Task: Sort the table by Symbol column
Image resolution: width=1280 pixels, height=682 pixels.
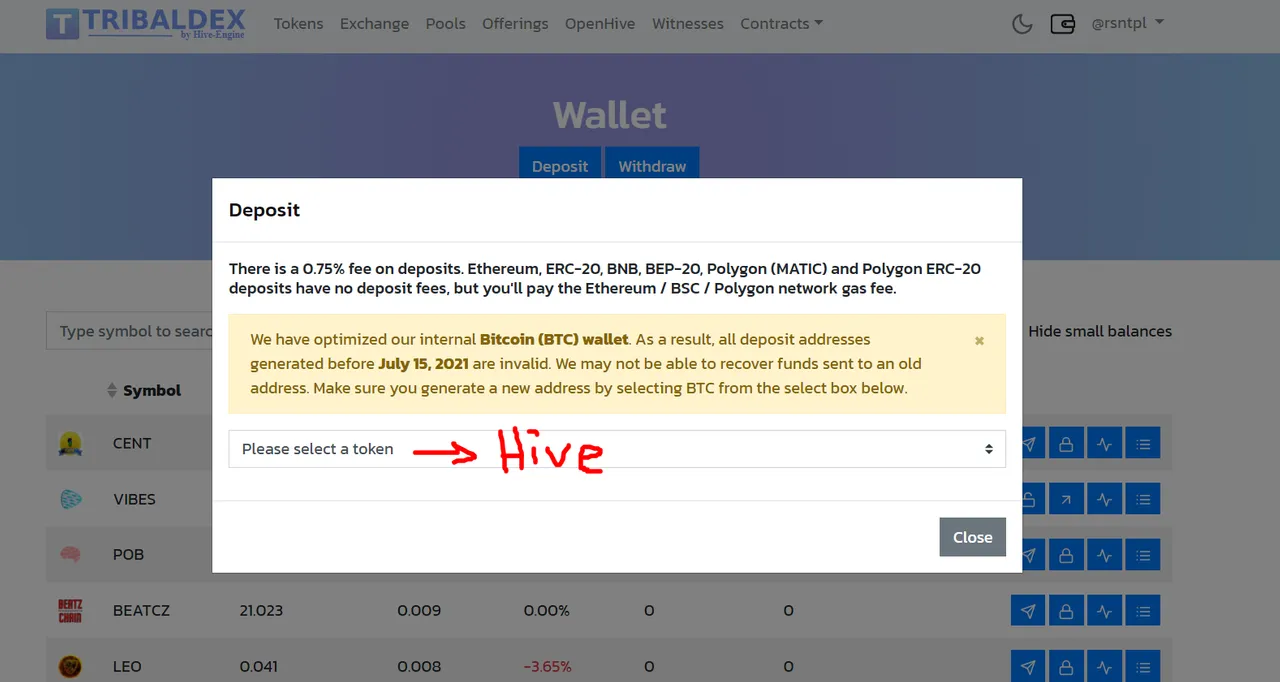Action: click(144, 391)
